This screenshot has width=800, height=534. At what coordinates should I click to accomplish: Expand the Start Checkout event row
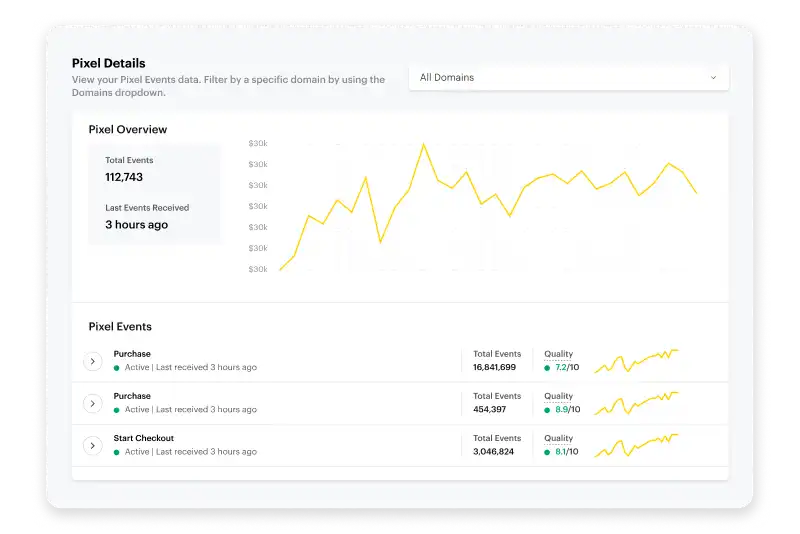click(x=92, y=446)
